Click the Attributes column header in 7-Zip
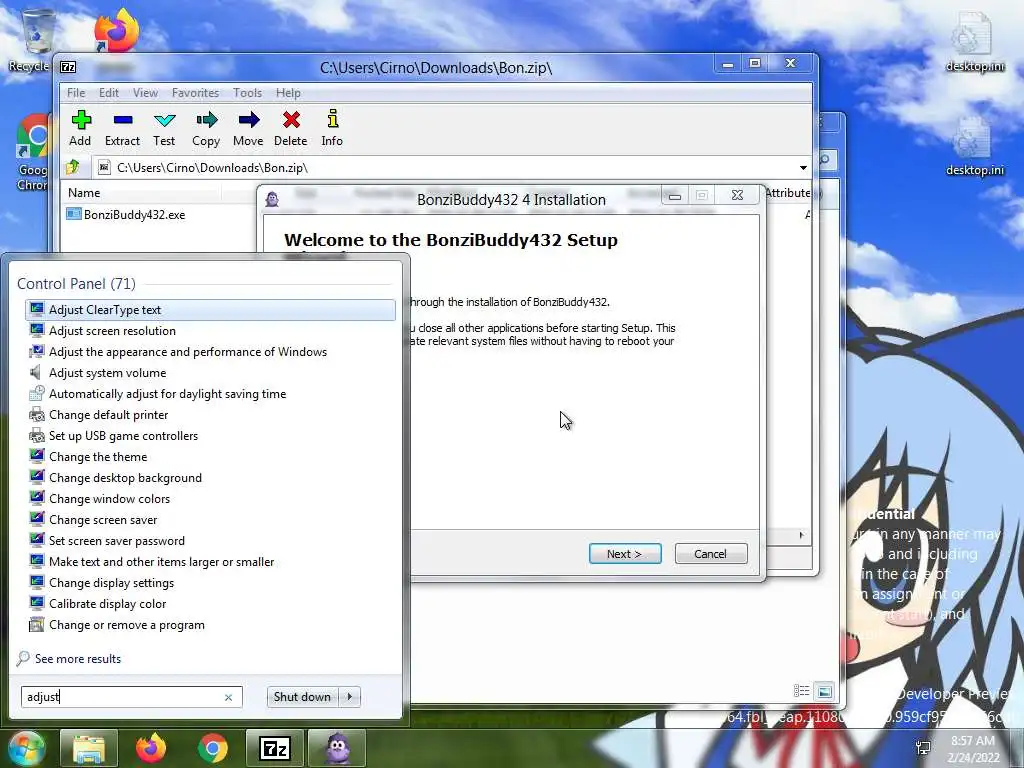This screenshot has height=768, width=1024. point(788,193)
